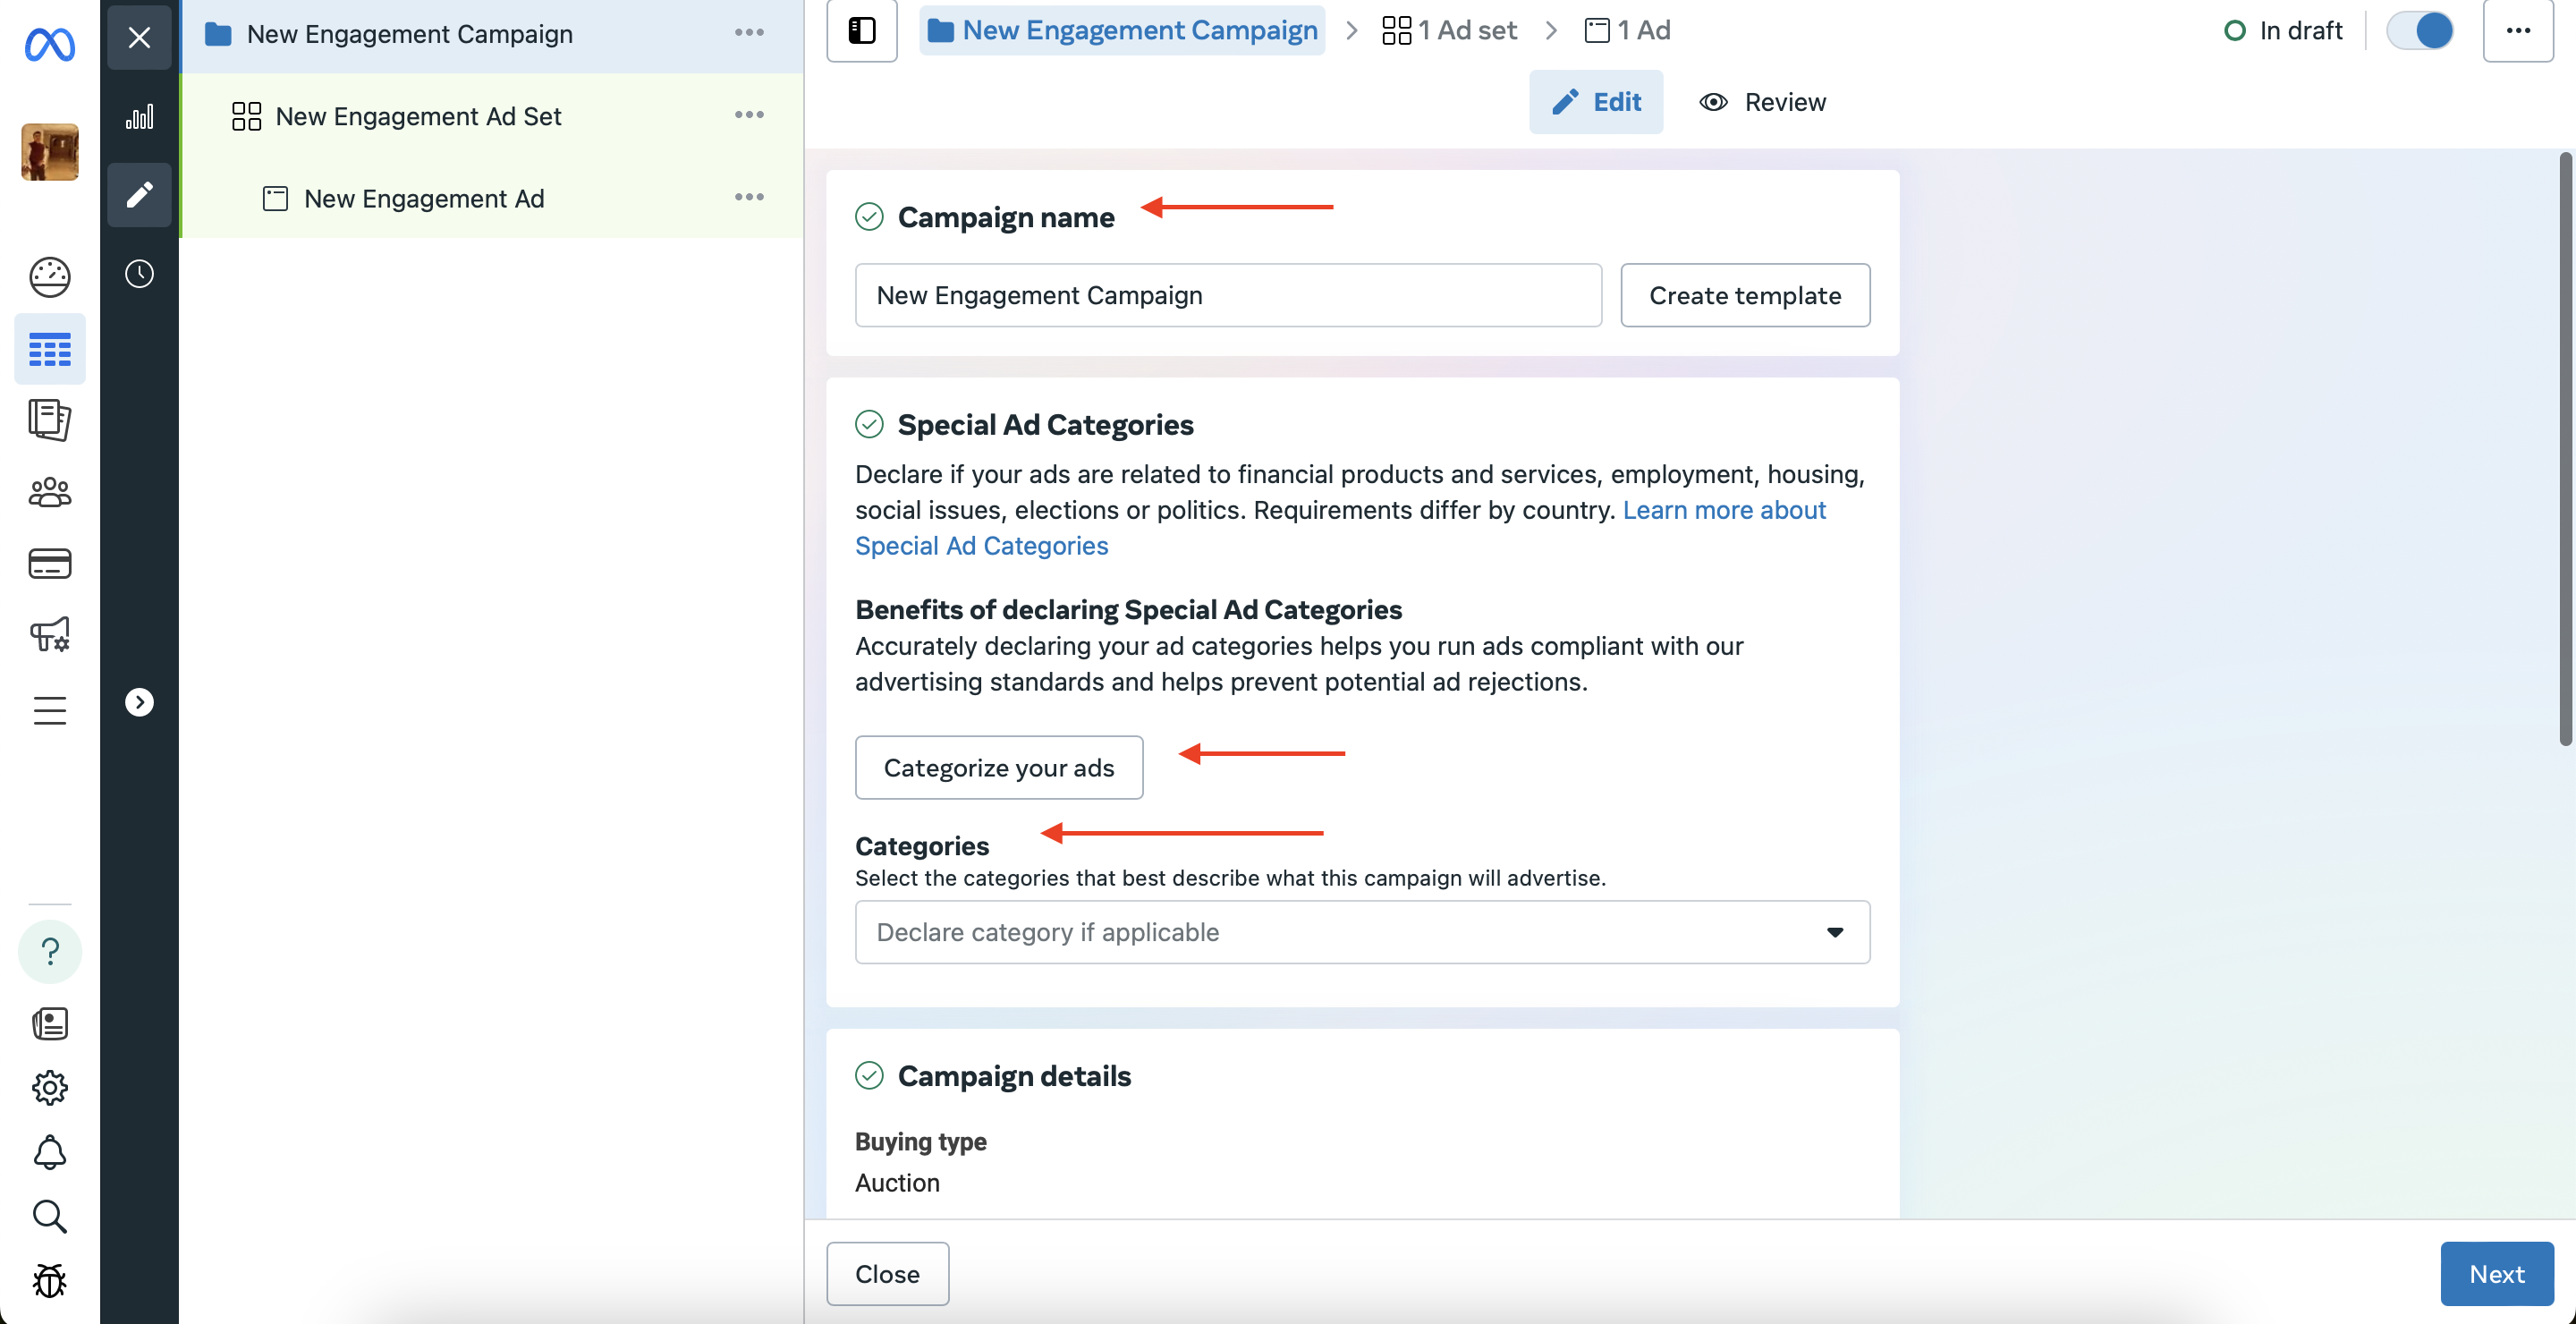
Task: Open Billing card icon in sidebar
Action: [x=49, y=563]
